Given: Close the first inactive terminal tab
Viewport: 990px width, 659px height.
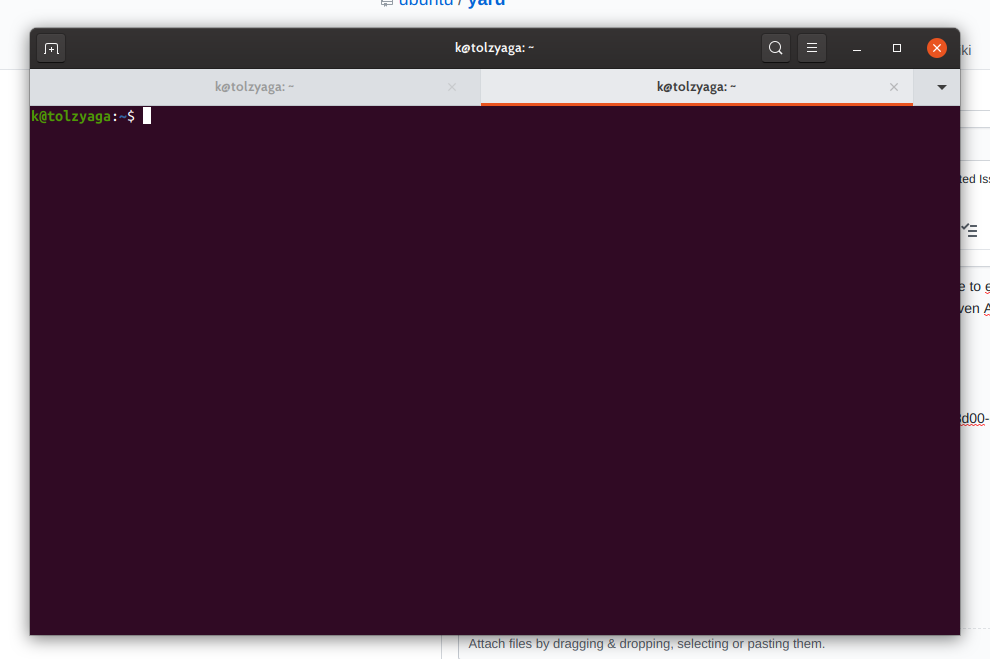Looking at the screenshot, I should tap(452, 87).
